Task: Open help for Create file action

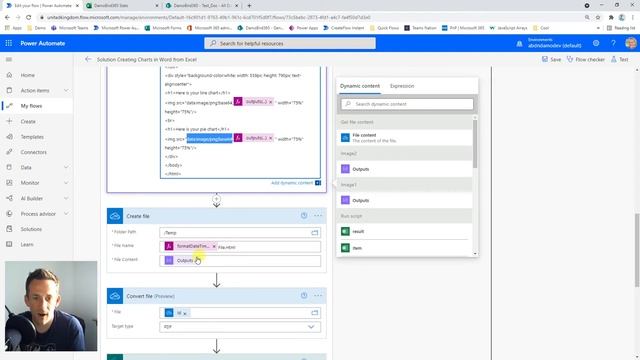Action: 304,216
